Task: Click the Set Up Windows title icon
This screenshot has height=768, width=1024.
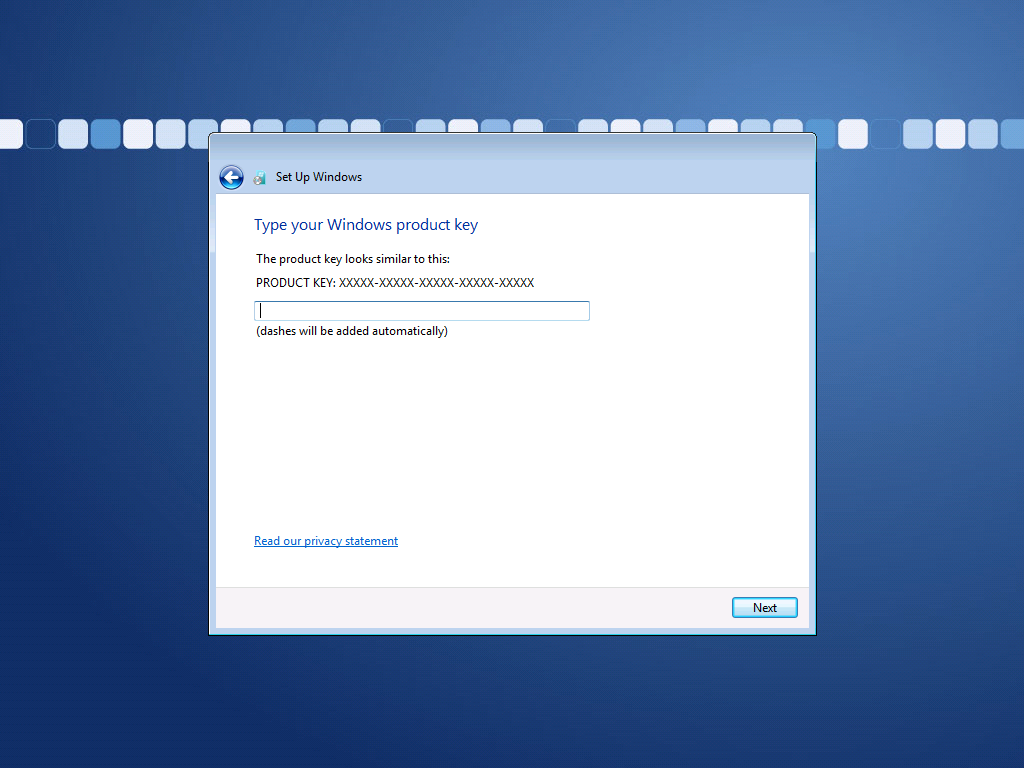Action: point(260,178)
